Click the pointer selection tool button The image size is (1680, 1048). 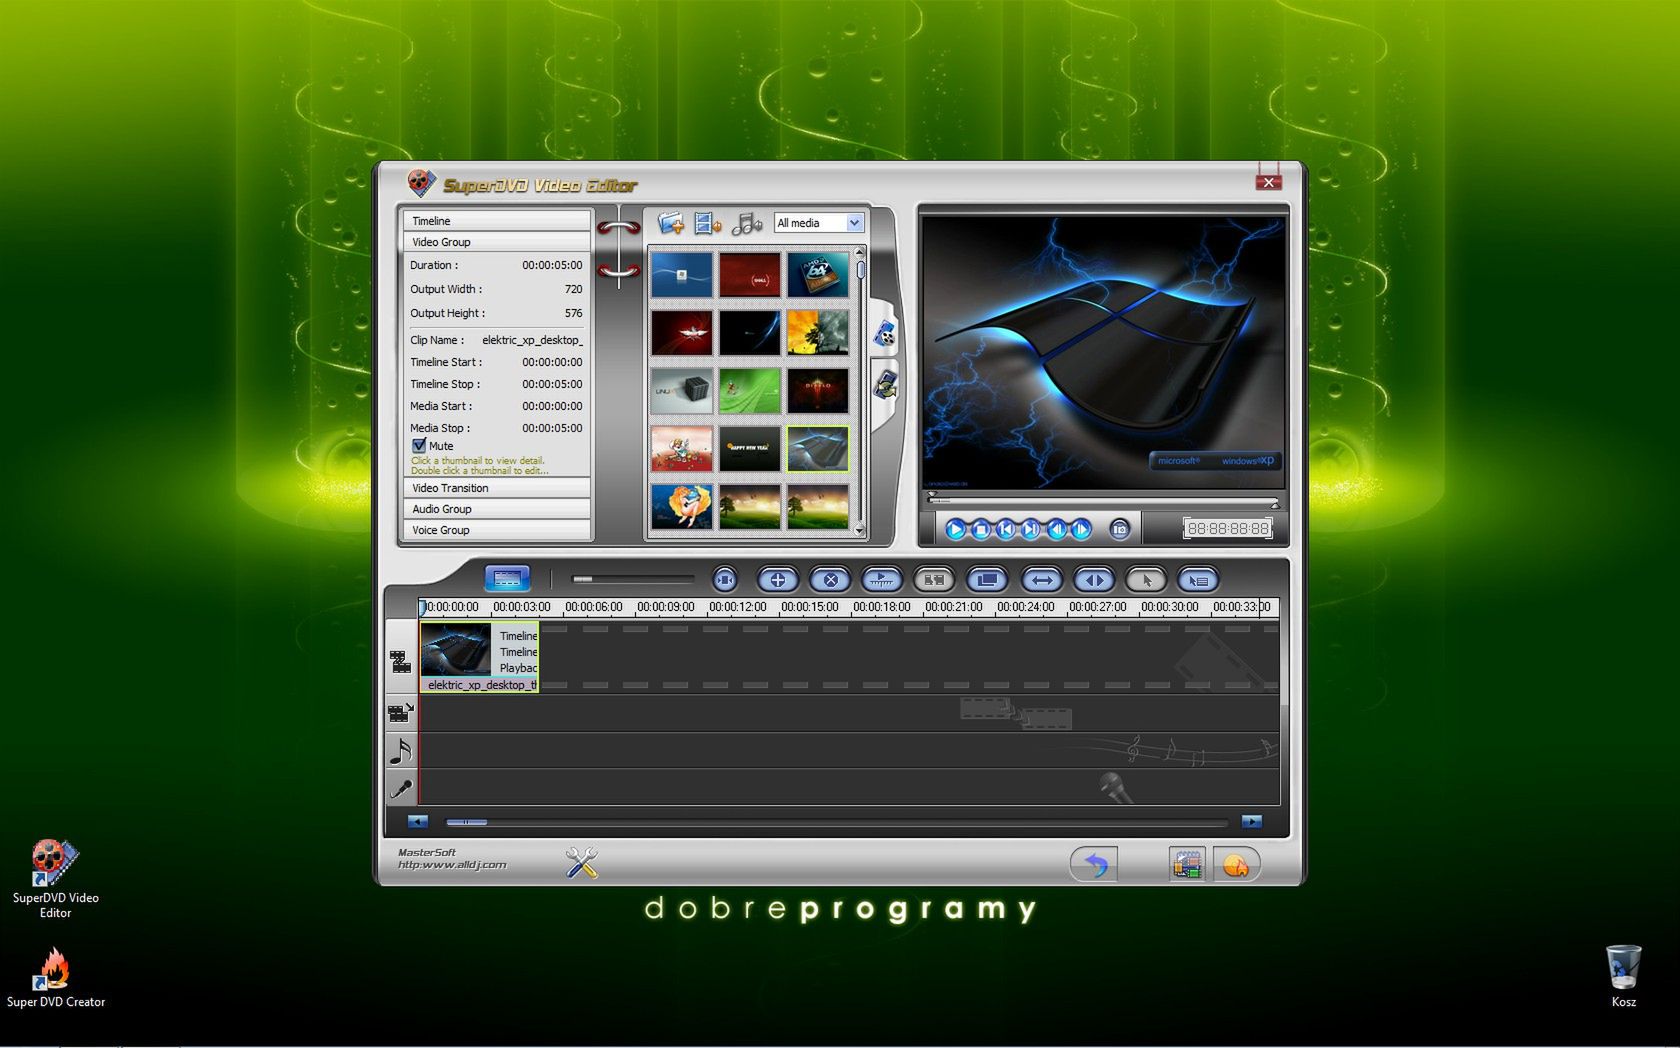1146,579
